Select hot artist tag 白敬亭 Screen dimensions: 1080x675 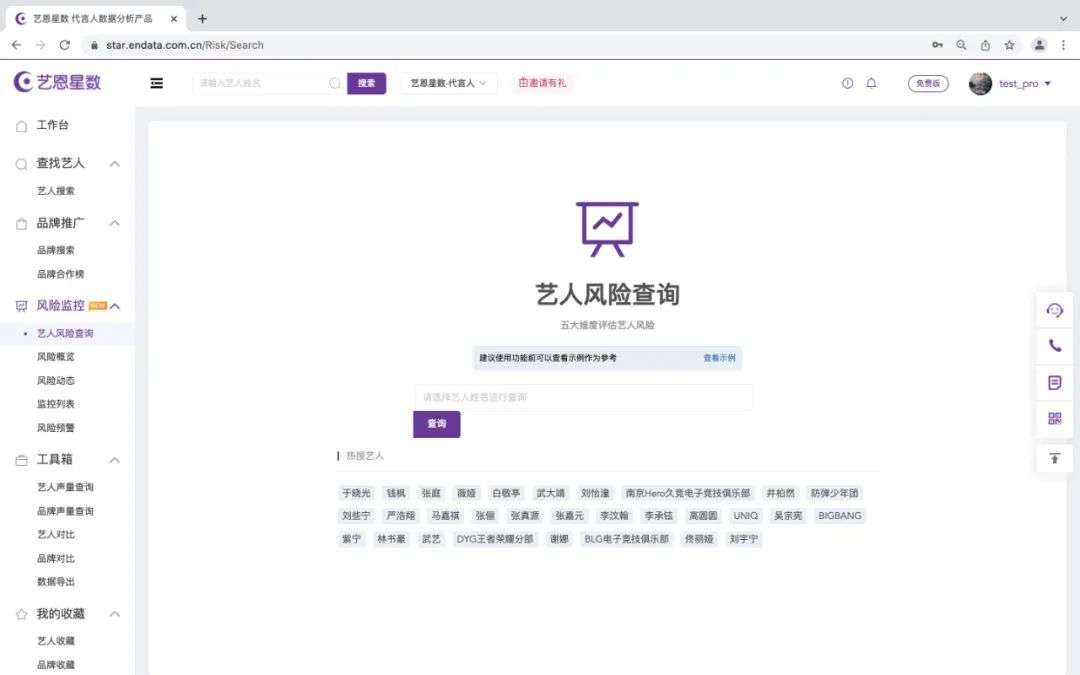point(506,493)
